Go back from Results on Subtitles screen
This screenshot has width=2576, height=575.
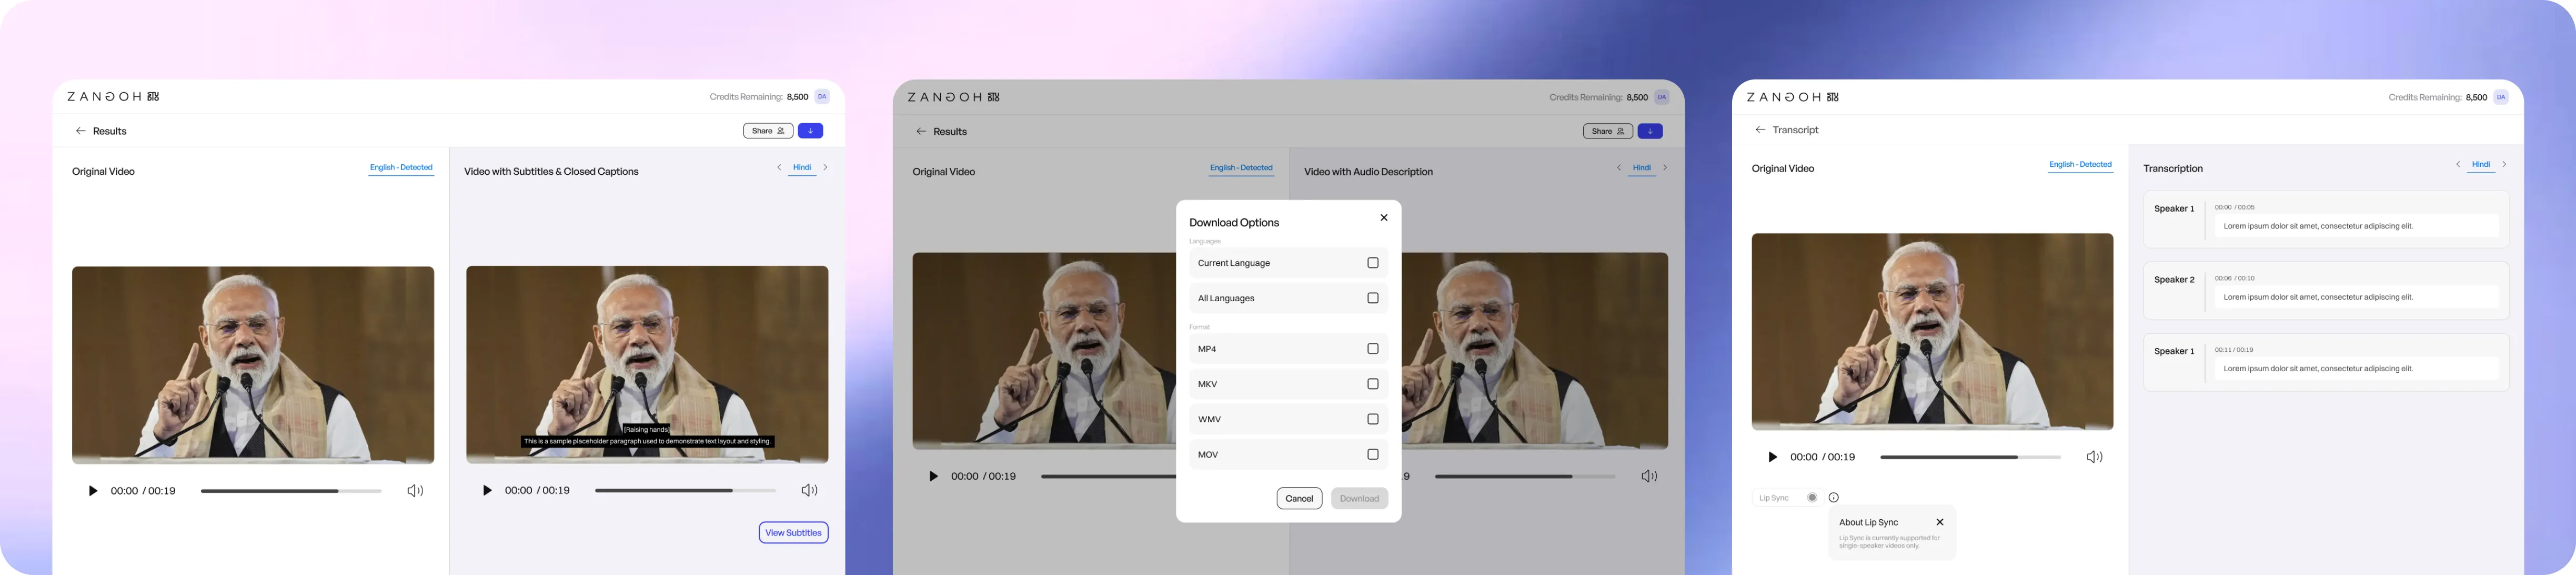pos(81,131)
